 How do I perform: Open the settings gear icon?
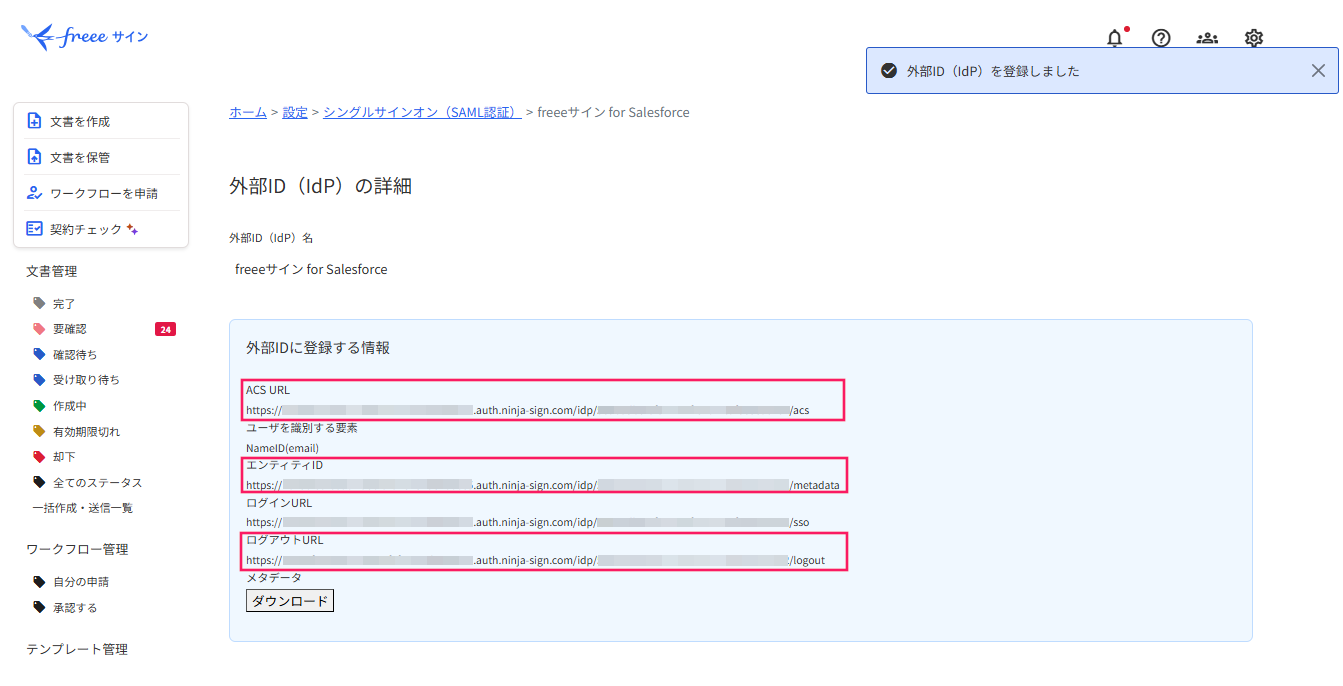[x=1254, y=38]
